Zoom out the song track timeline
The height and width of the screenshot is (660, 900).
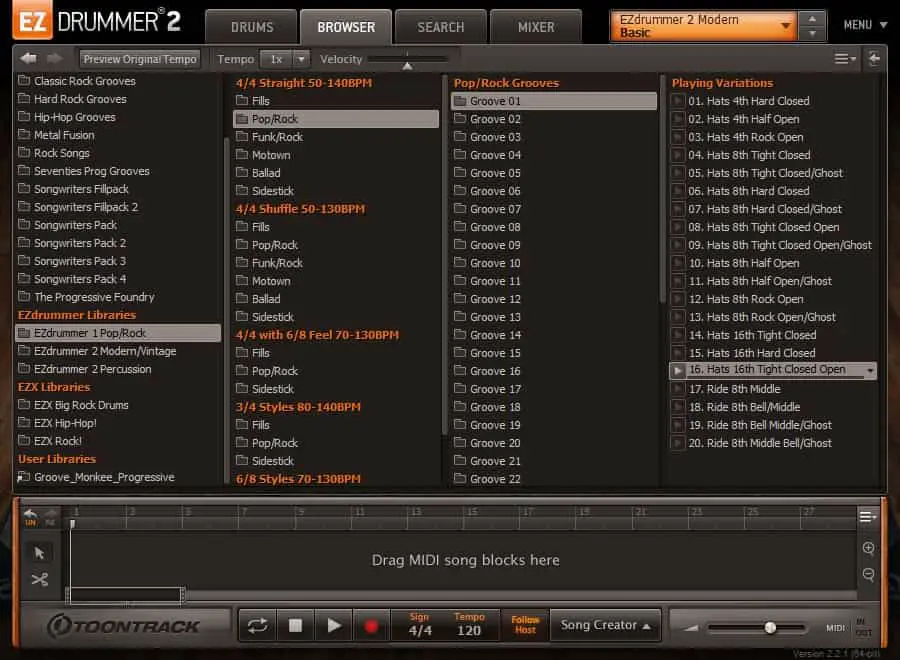tap(868, 574)
